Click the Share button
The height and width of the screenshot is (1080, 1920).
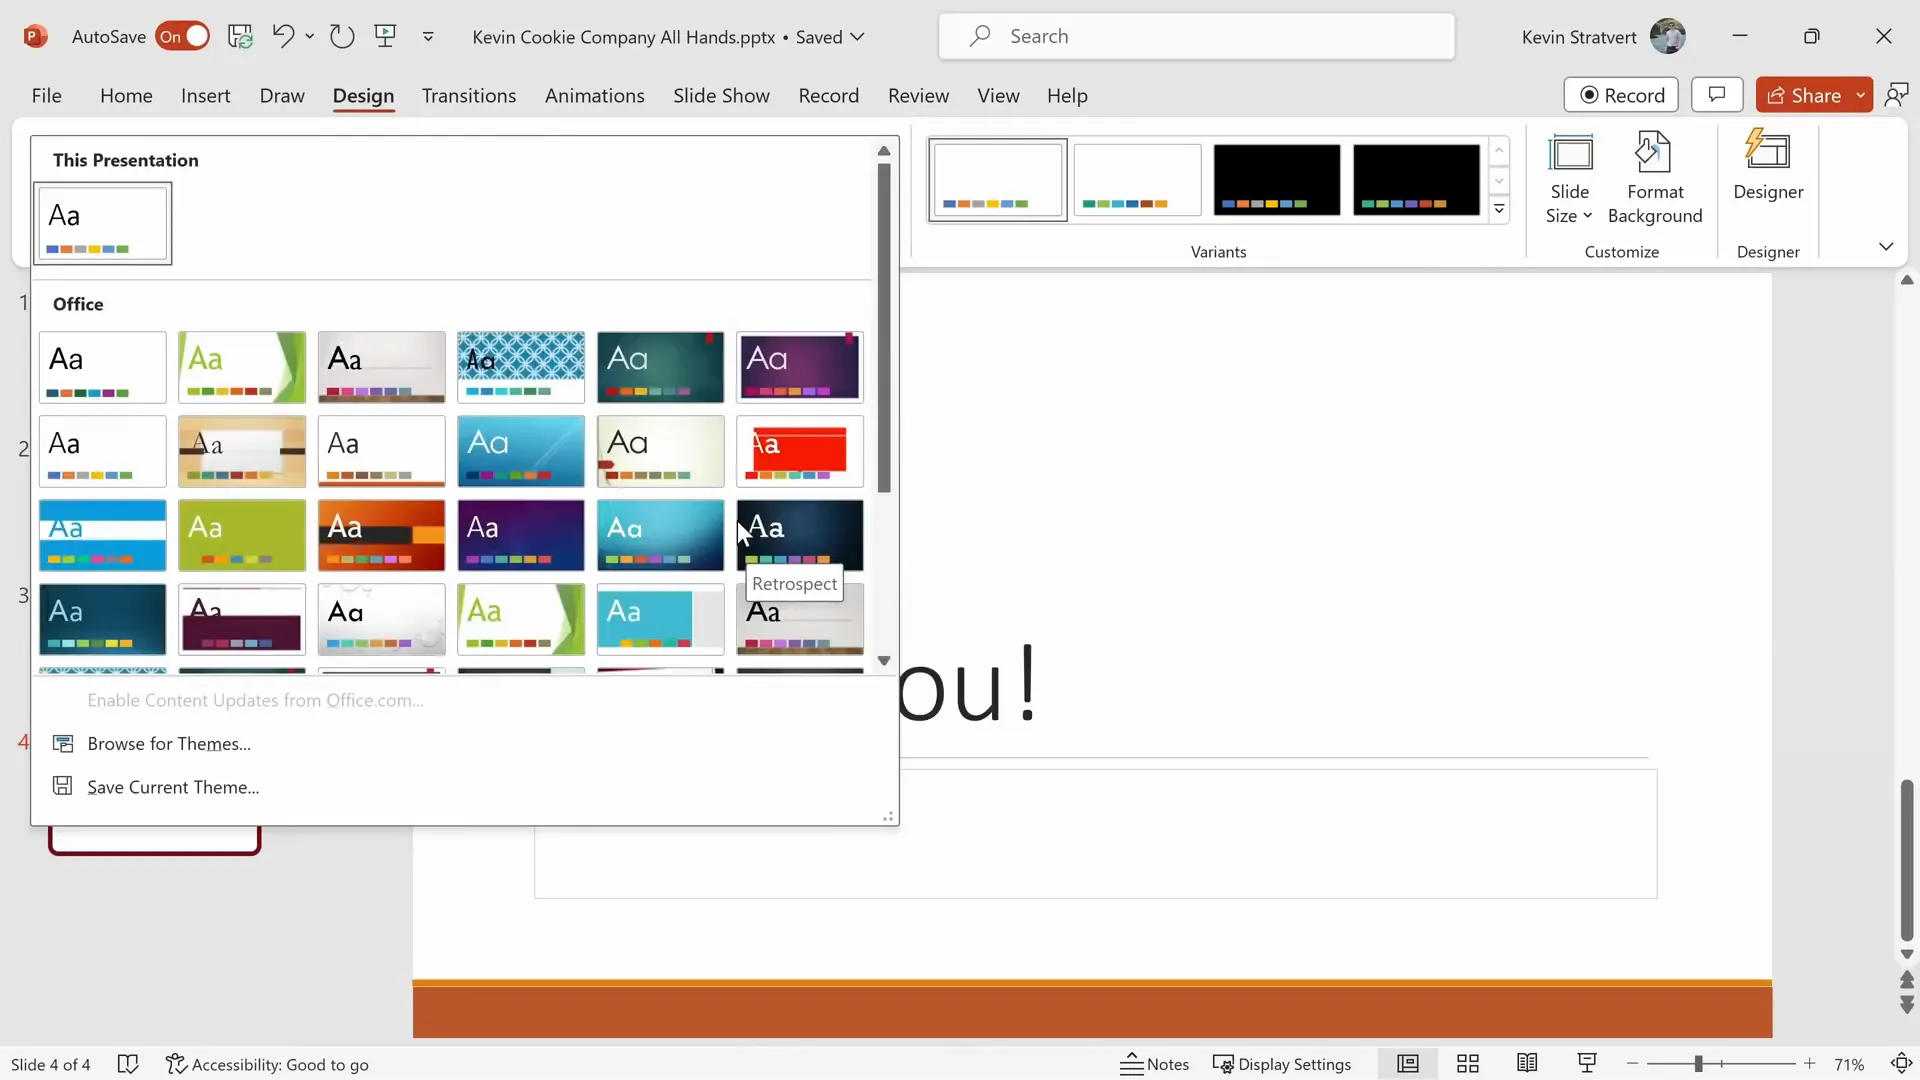coord(1803,95)
